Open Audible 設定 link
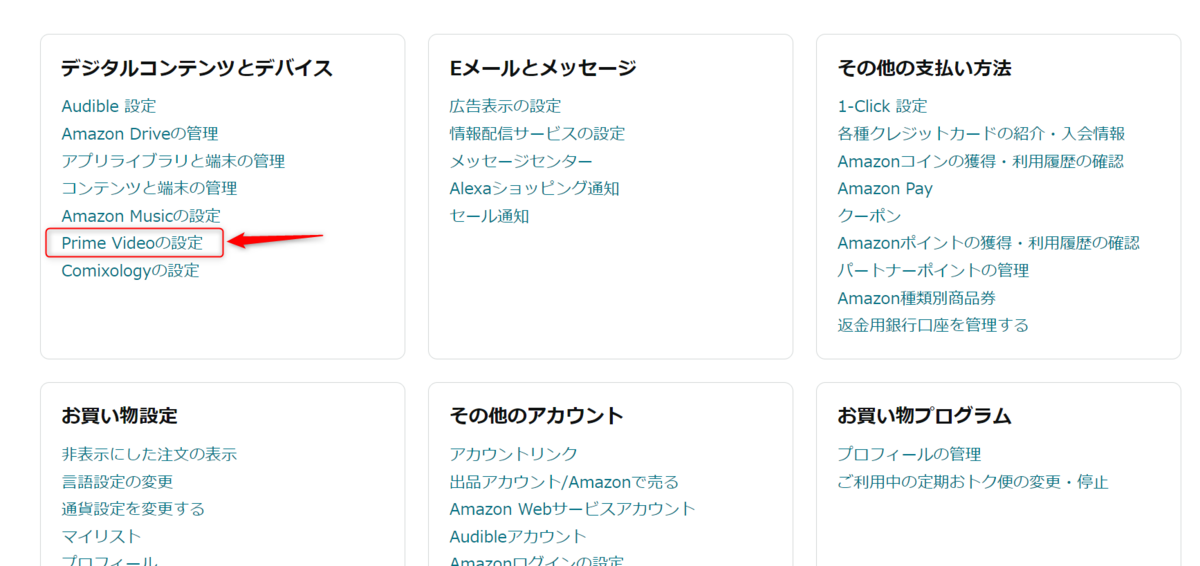Screen dimensions: 1200x566 pos(109,106)
